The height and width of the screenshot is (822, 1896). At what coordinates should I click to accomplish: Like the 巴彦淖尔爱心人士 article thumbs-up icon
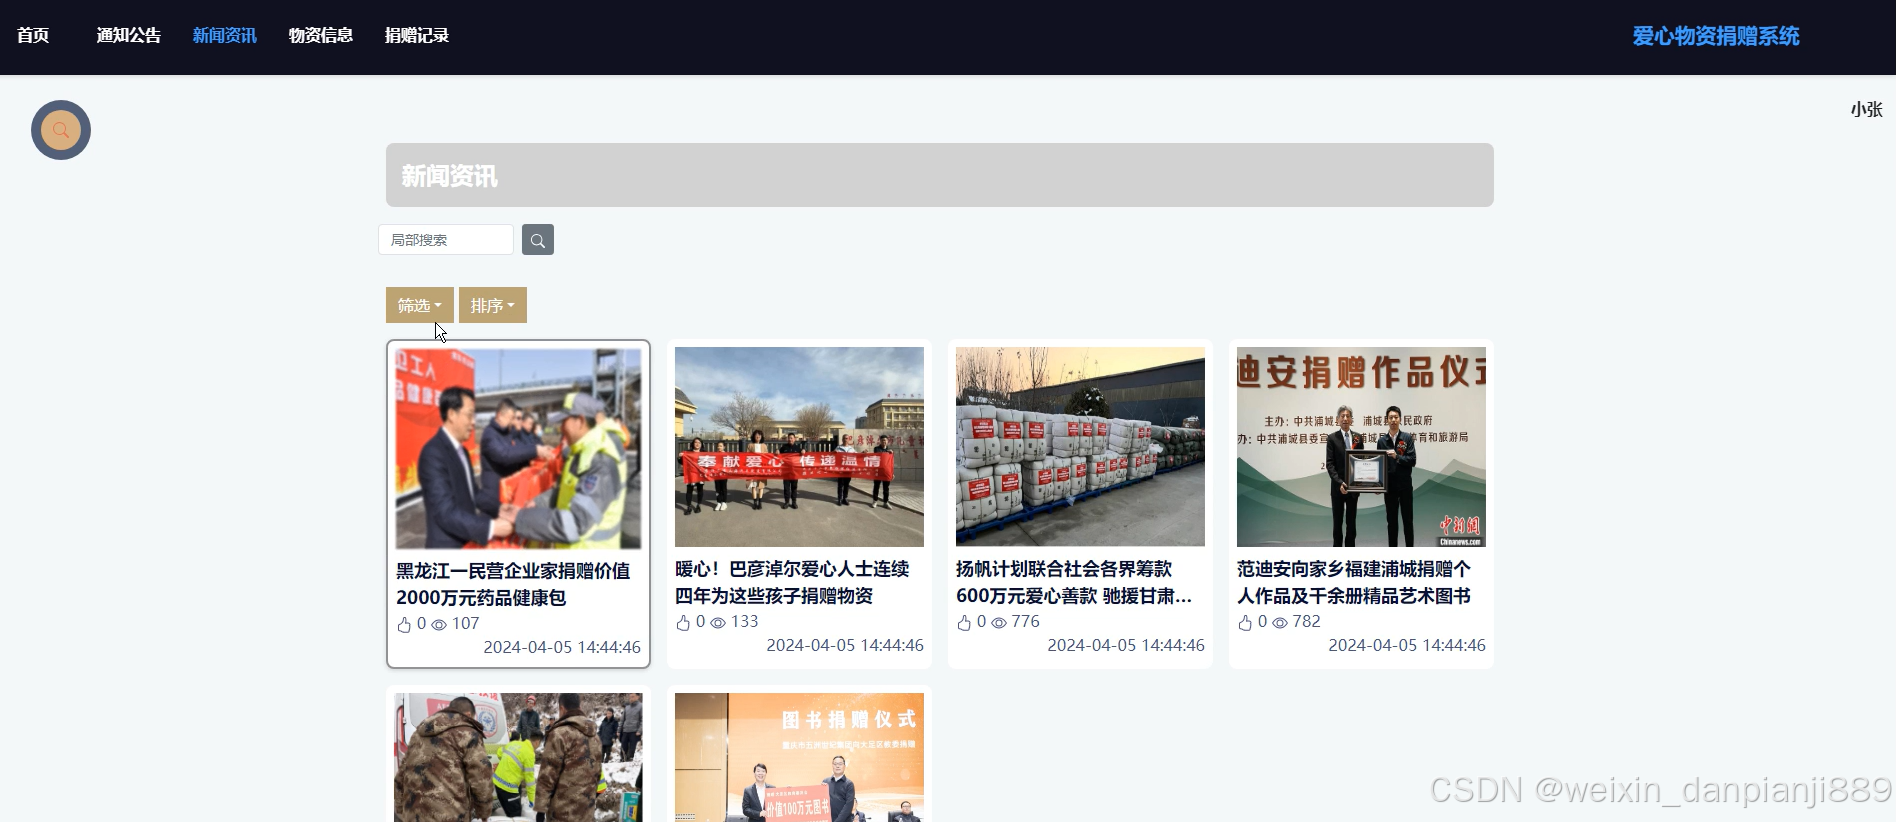point(683,622)
